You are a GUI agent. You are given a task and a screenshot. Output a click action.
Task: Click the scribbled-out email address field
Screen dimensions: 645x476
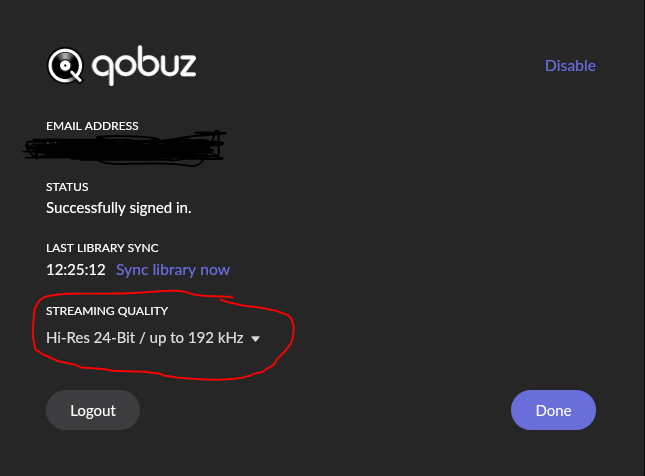click(125, 148)
